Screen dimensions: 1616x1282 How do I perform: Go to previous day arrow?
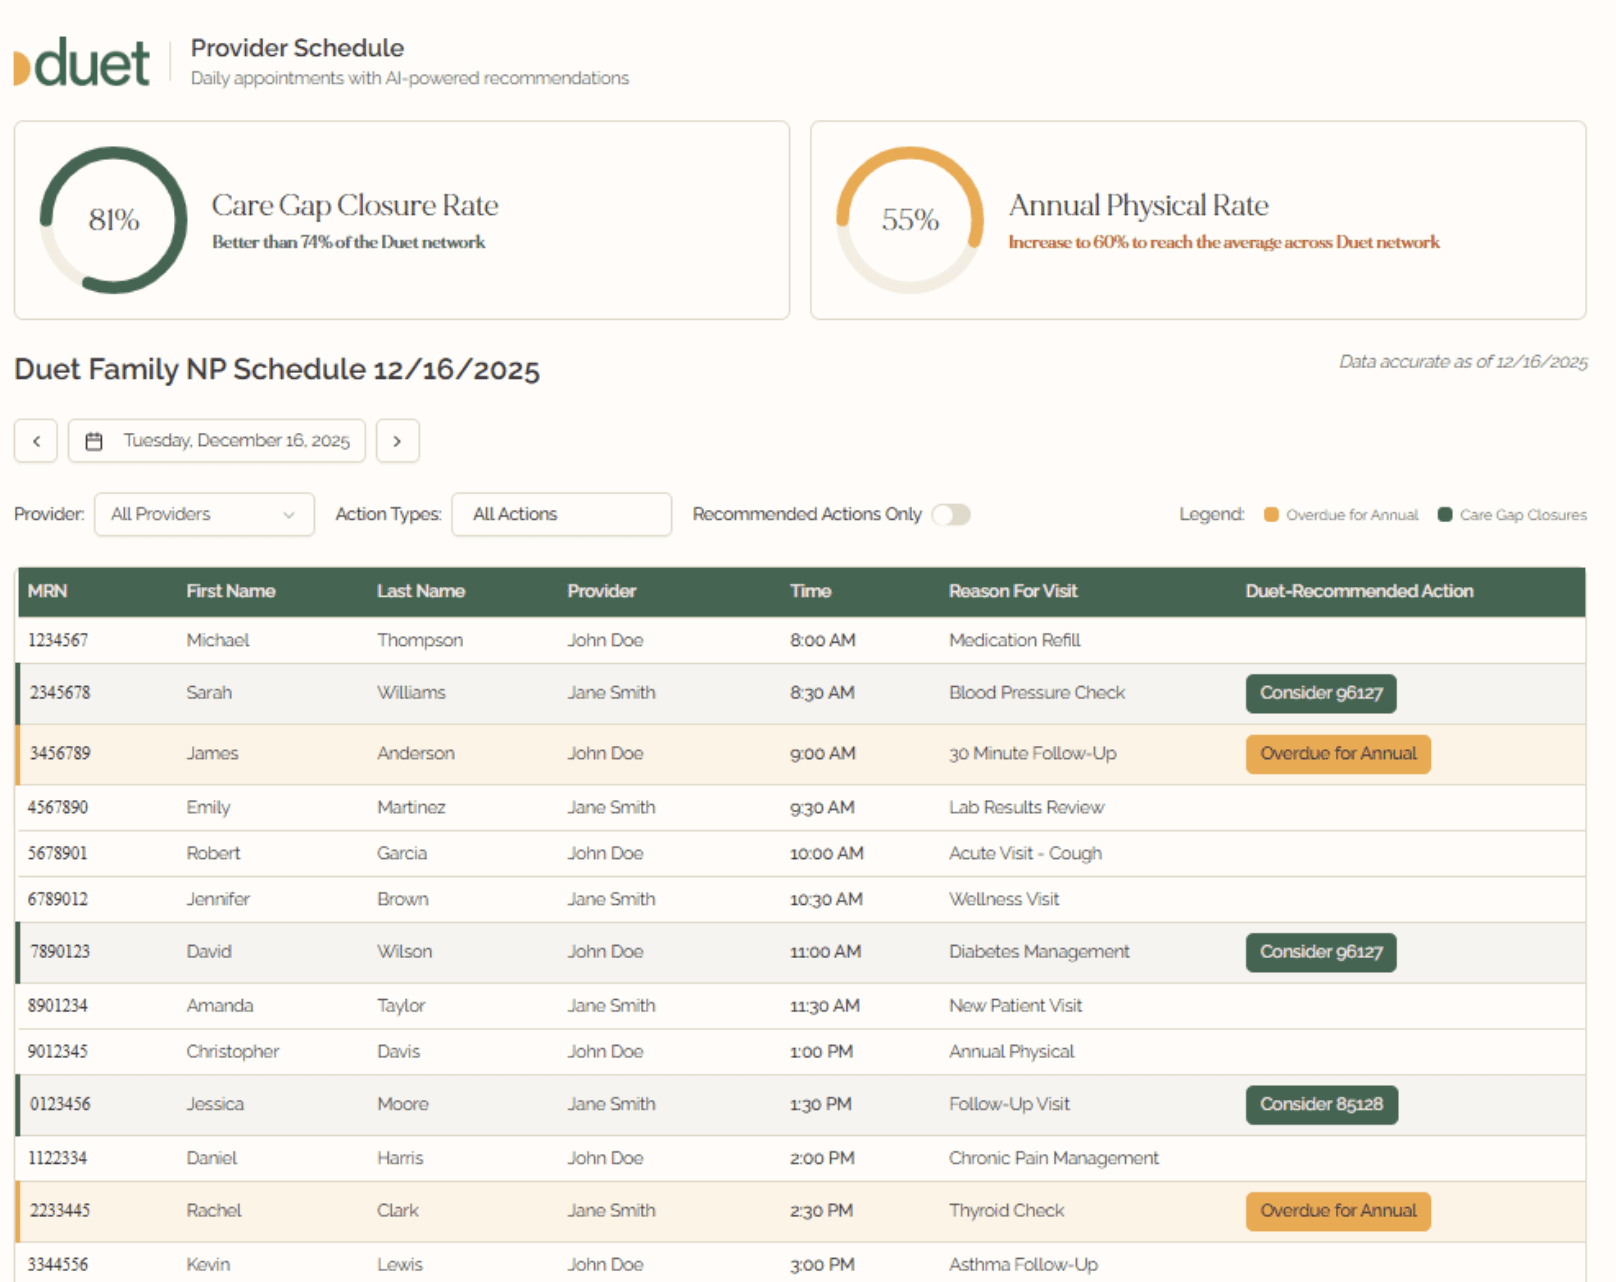pos(36,441)
